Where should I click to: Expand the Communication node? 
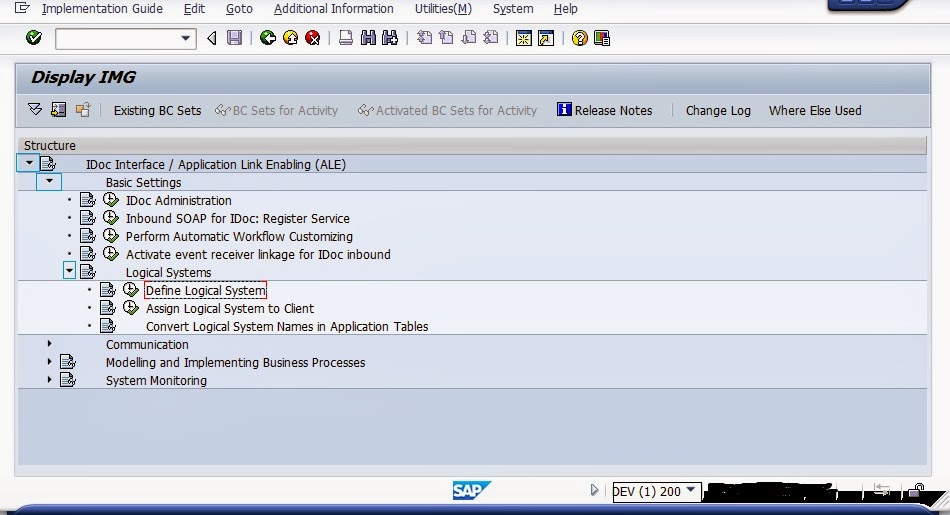tap(50, 344)
